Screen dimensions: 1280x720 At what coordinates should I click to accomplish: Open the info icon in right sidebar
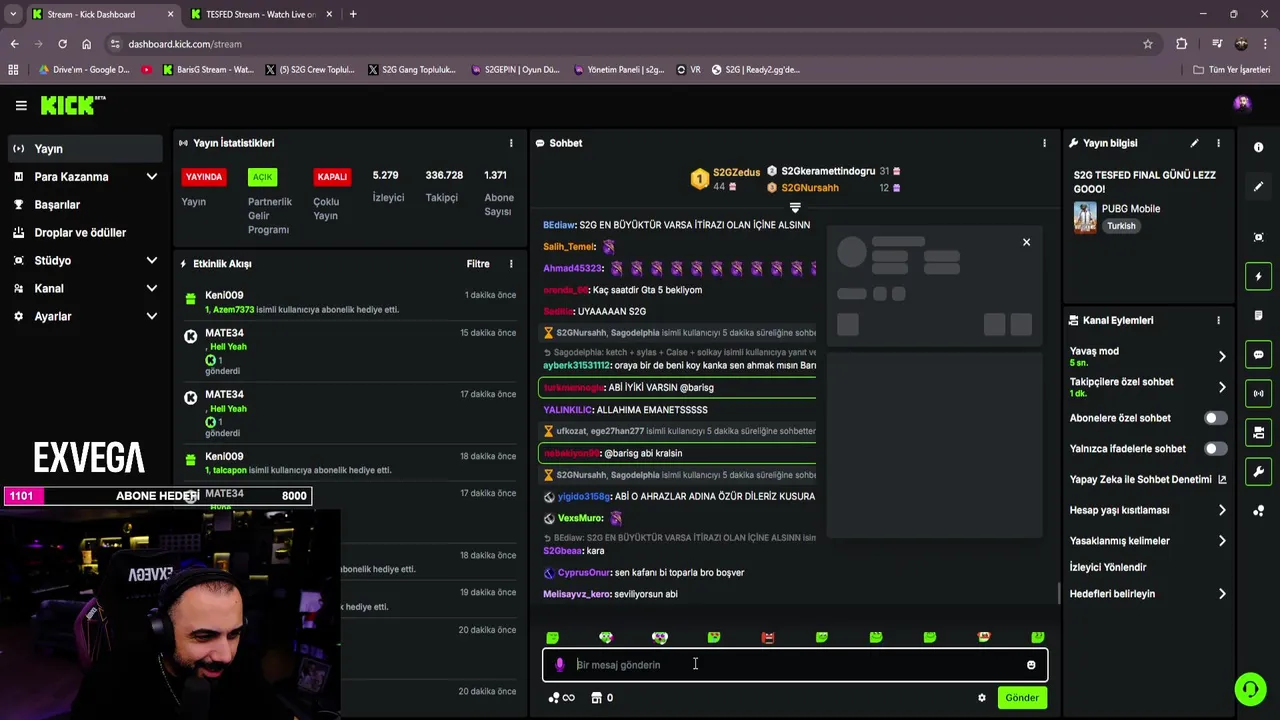coord(1258,147)
